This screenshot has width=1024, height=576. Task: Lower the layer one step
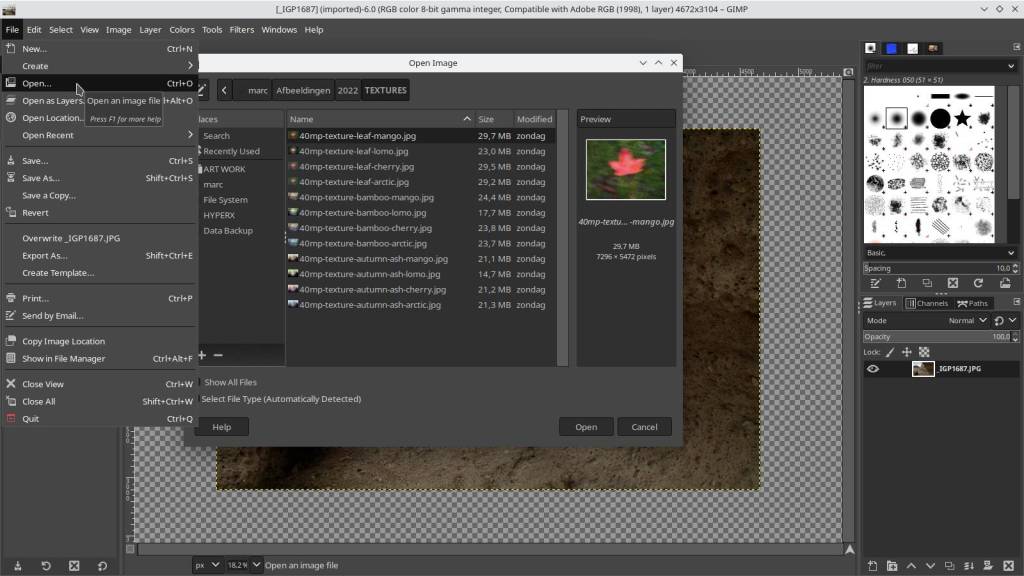tap(931, 566)
